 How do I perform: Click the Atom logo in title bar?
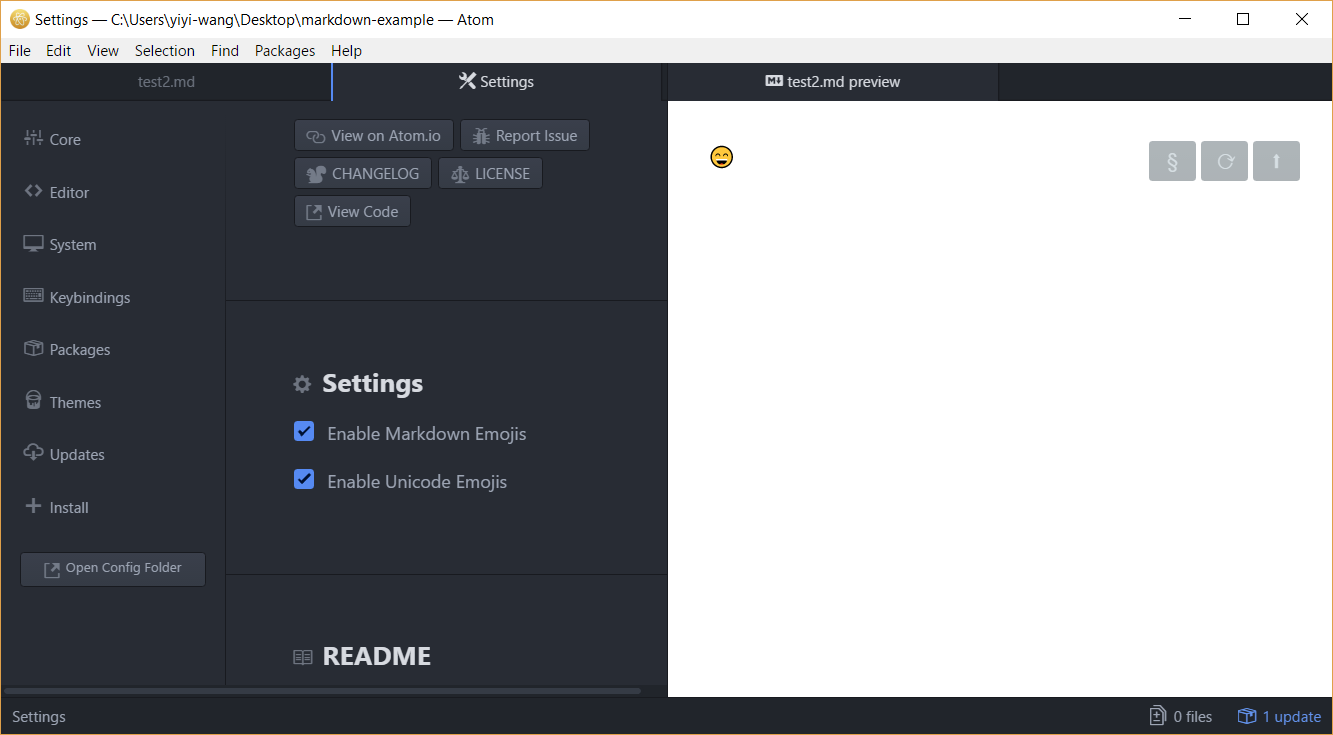[x=19, y=19]
